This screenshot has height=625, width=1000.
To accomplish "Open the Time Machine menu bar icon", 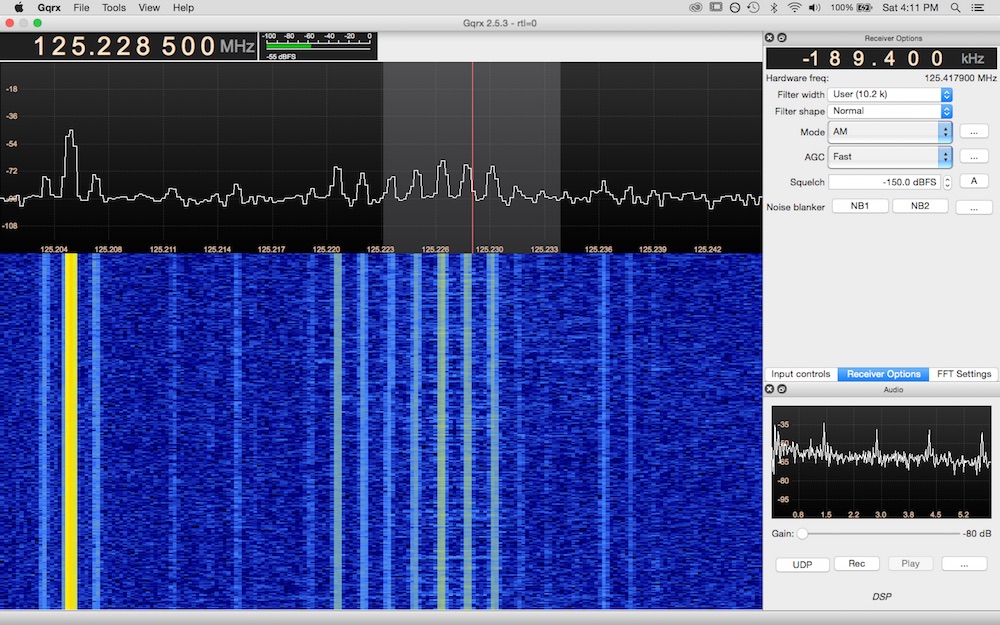I will pos(753,8).
